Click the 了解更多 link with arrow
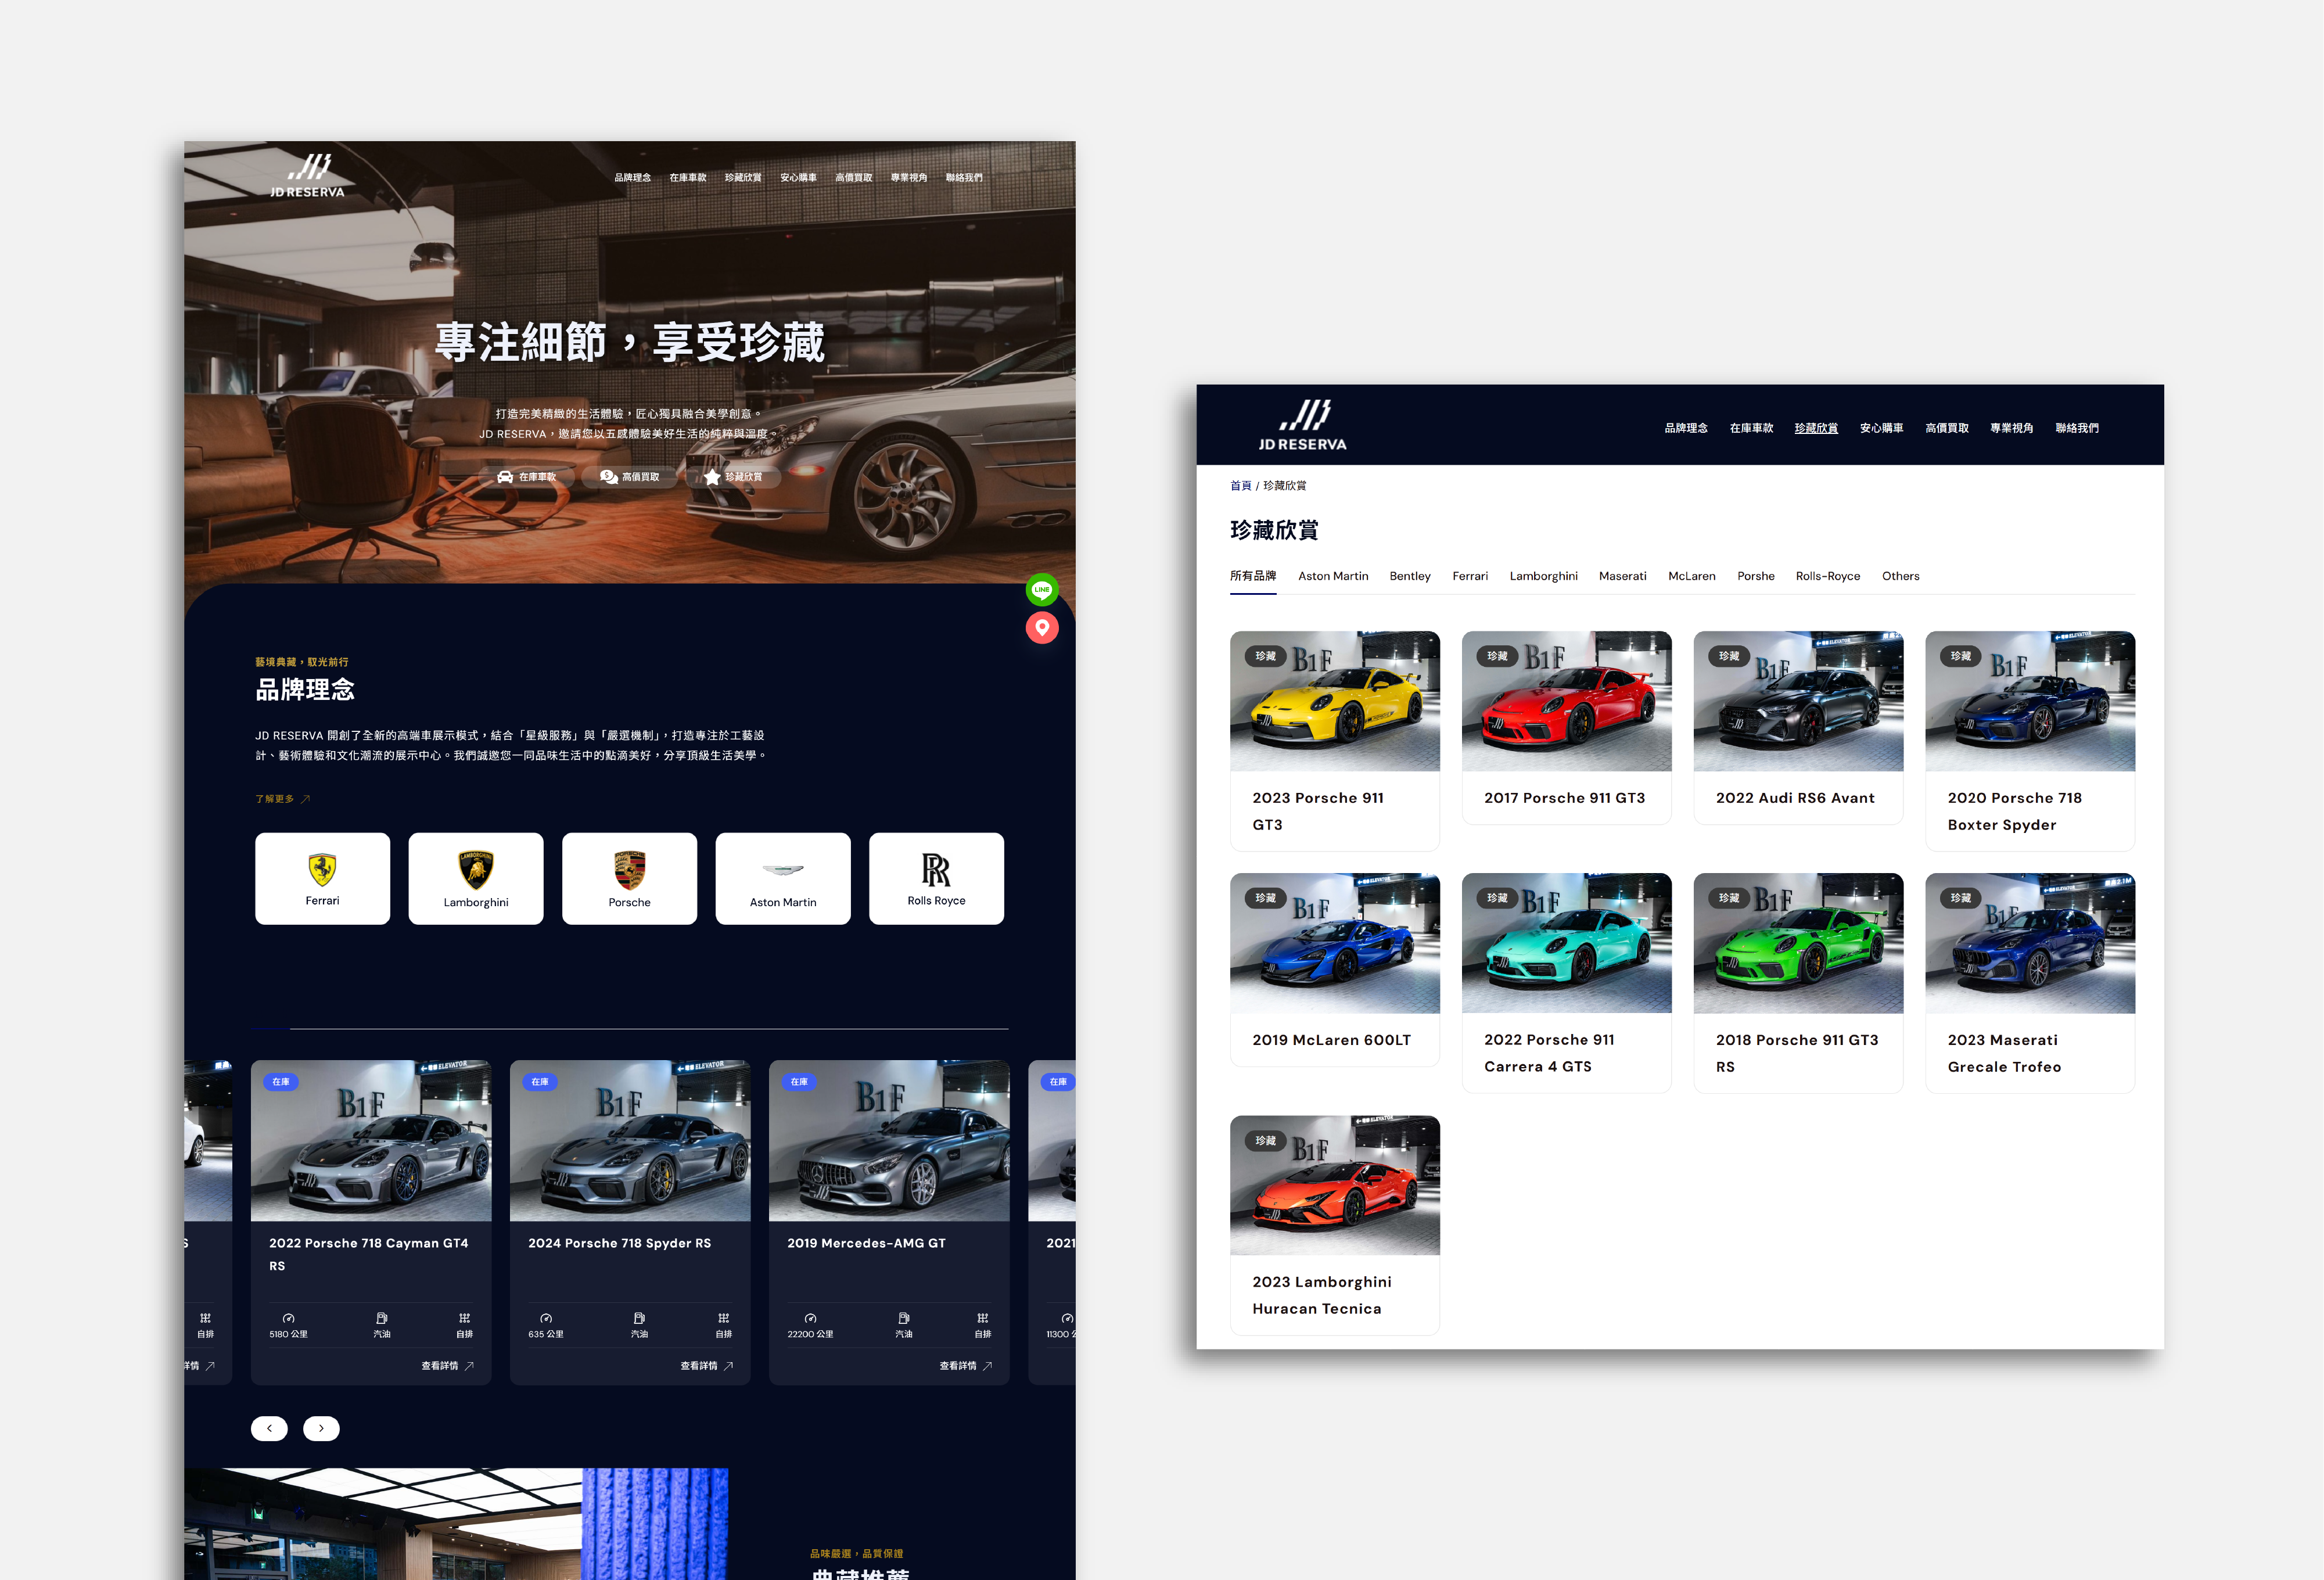Viewport: 2324px width, 1580px height. 283,799
